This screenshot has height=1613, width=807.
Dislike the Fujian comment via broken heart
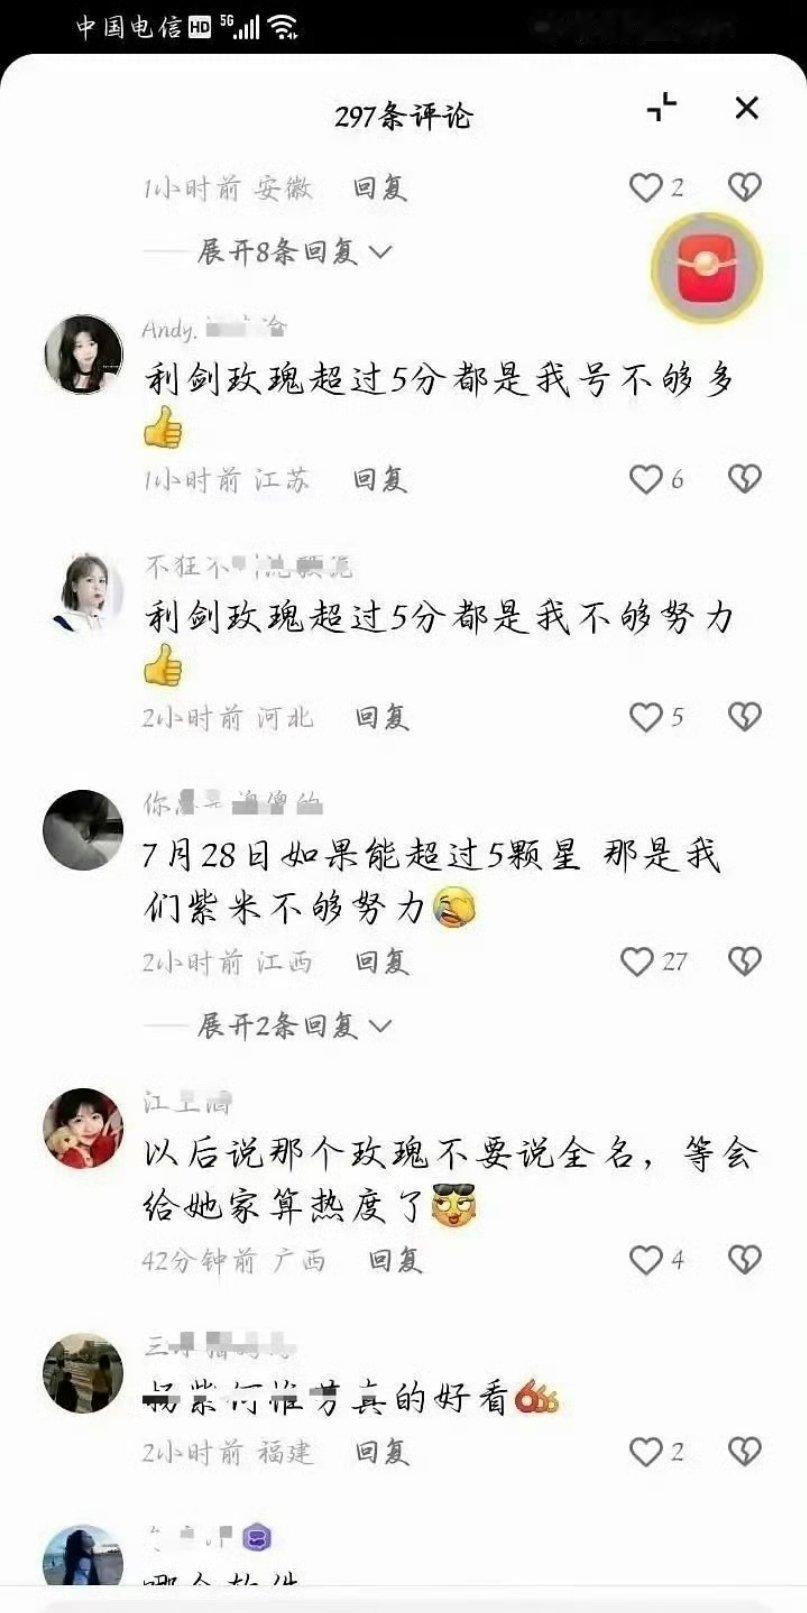coord(744,1451)
